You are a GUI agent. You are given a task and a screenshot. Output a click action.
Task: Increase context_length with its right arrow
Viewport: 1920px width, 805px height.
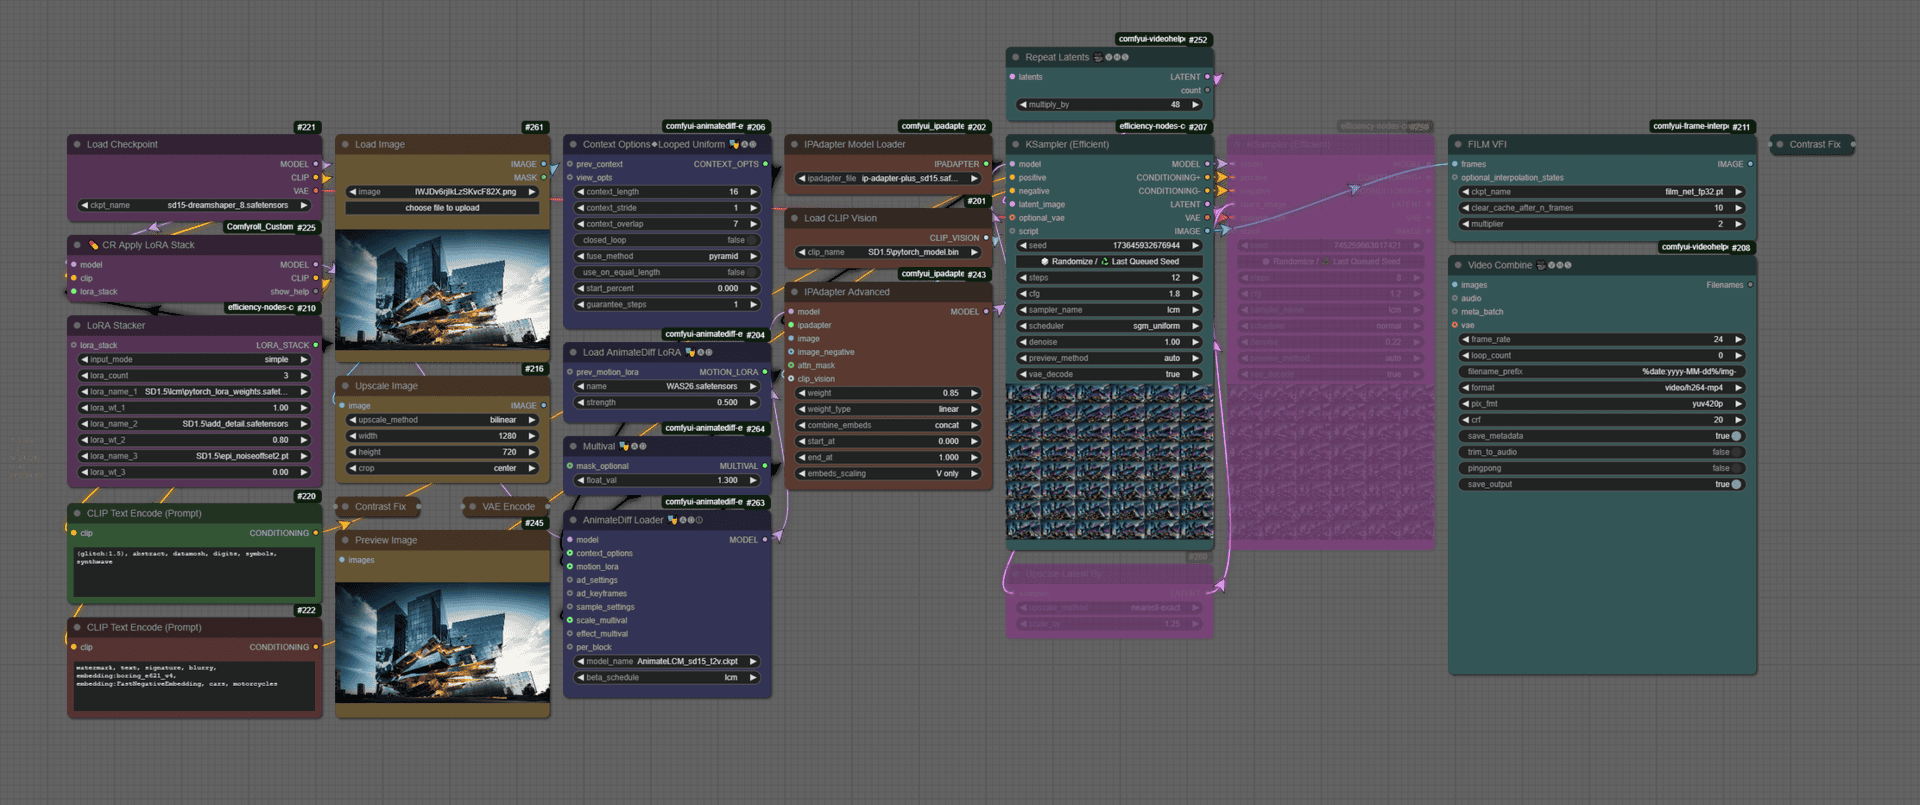point(753,192)
